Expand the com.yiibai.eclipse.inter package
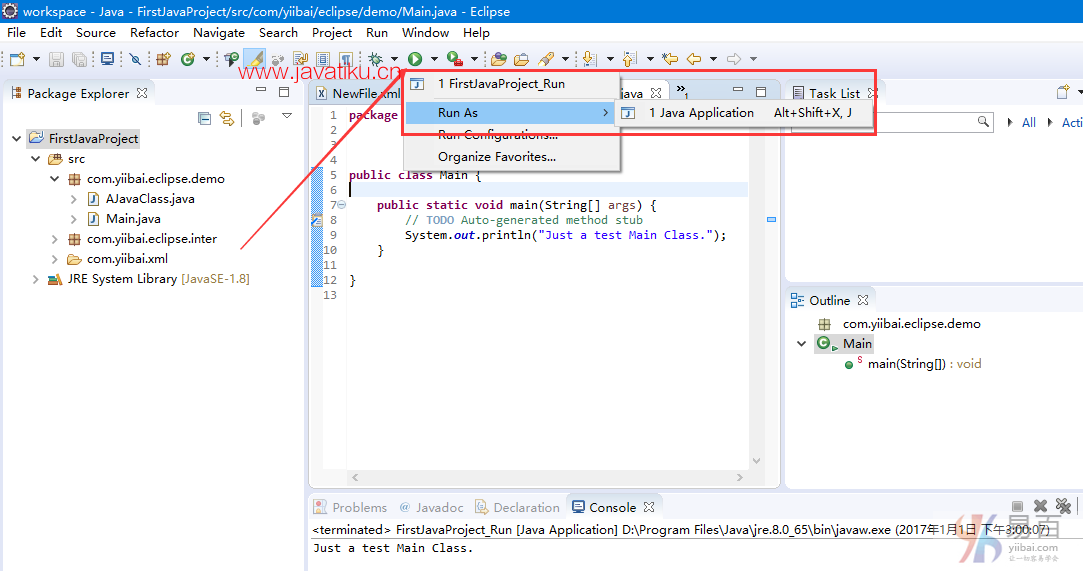 click(x=55, y=239)
